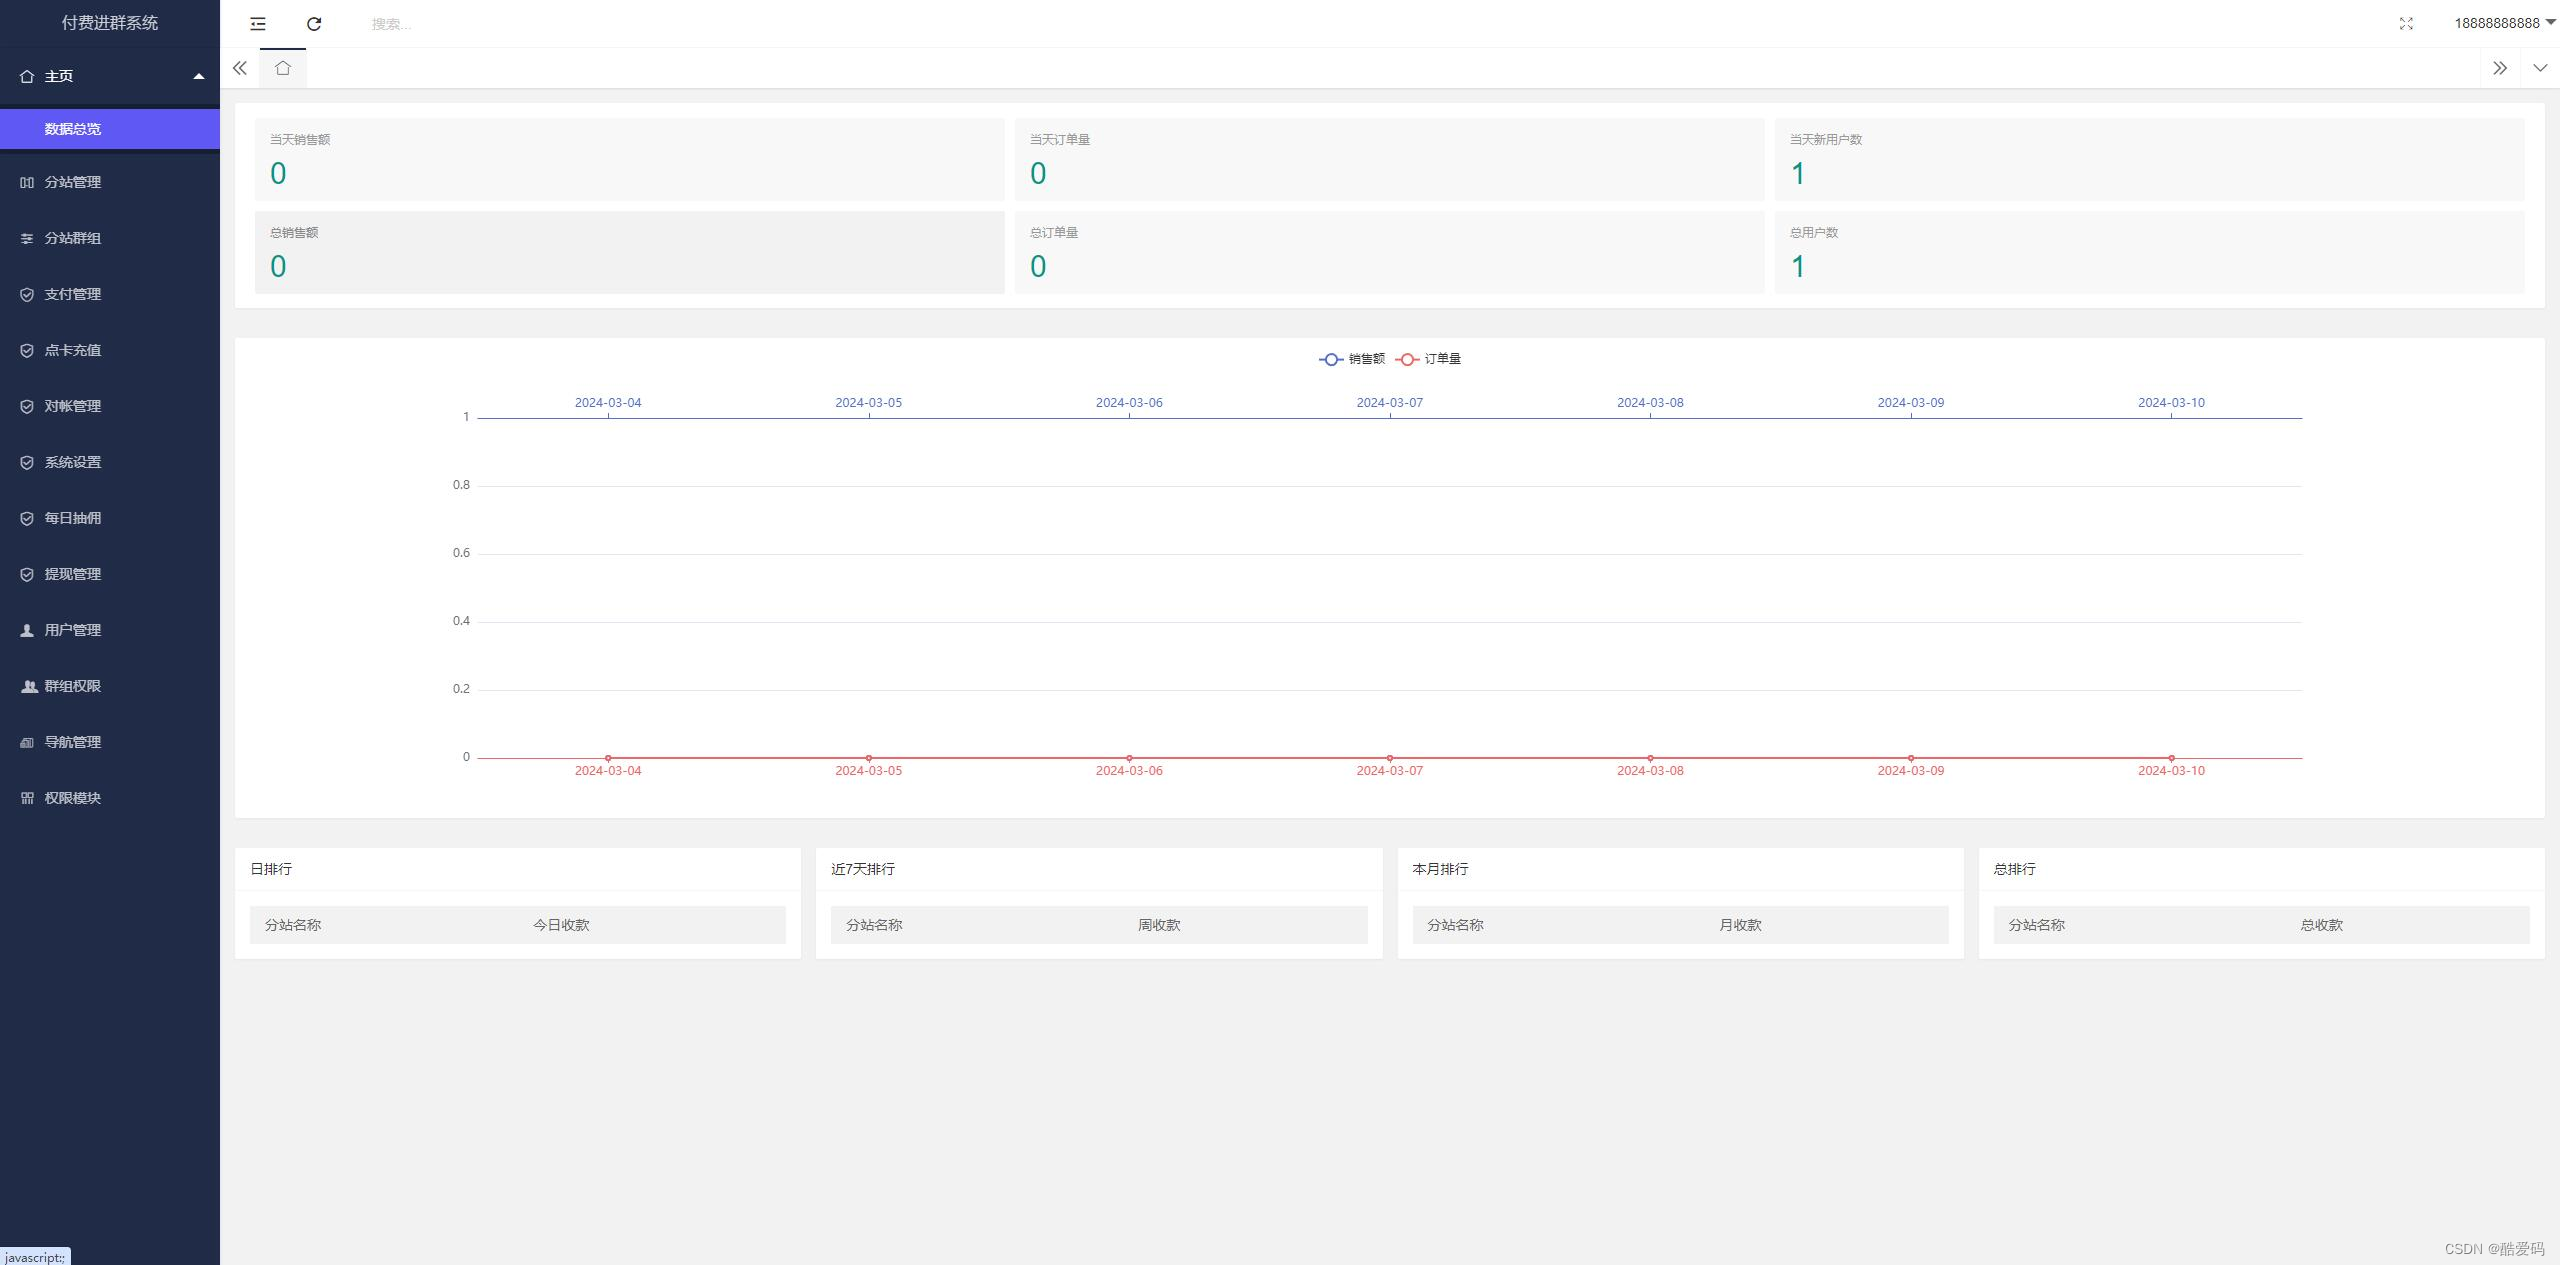Click 今日收款 column header
This screenshot has width=2560, height=1265.
[x=561, y=925]
